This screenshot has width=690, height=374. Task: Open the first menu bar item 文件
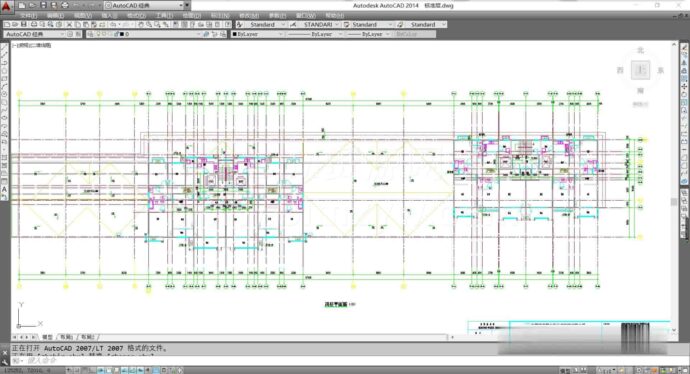click(28, 15)
